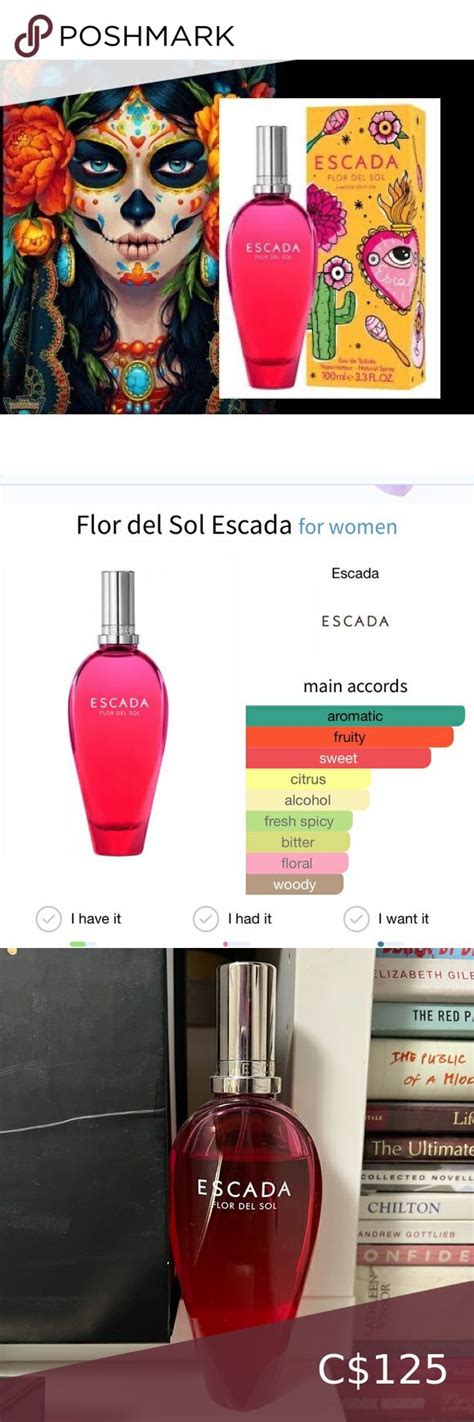
Task: Click the Flor del Sol bottle image
Action: click(x=118, y=712)
